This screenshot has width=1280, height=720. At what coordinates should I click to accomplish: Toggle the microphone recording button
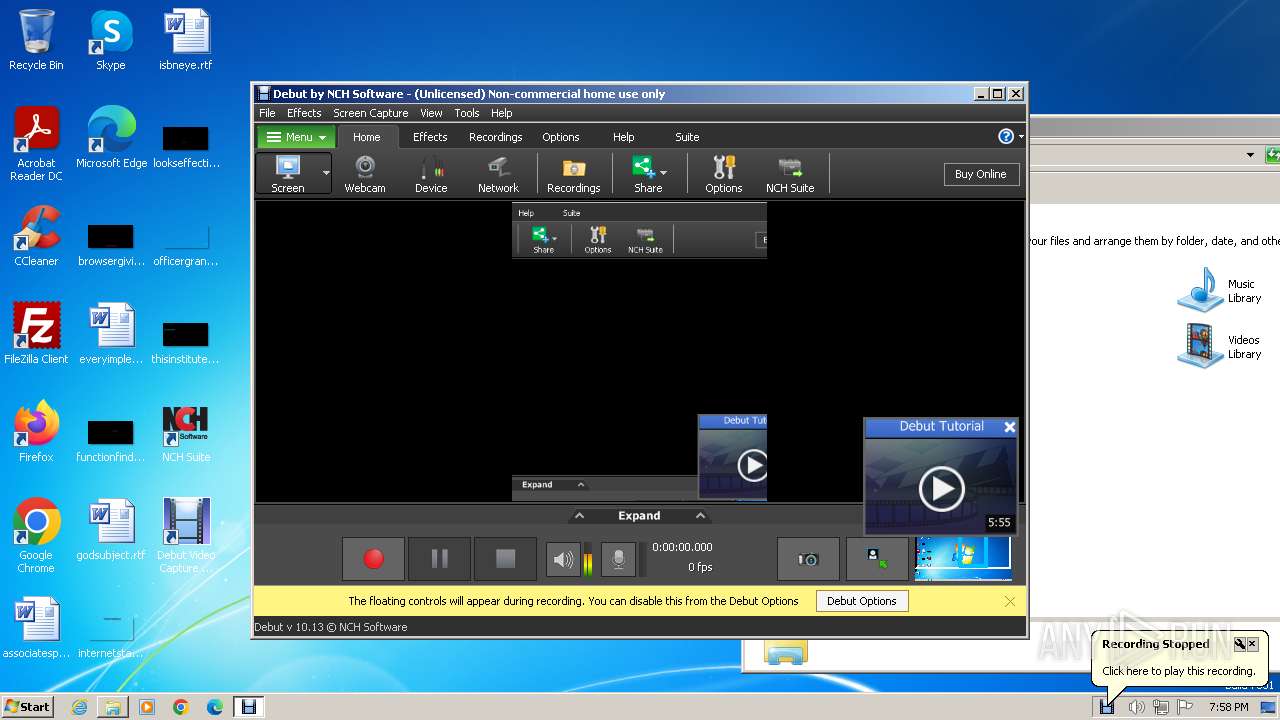(x=618, y=560)
